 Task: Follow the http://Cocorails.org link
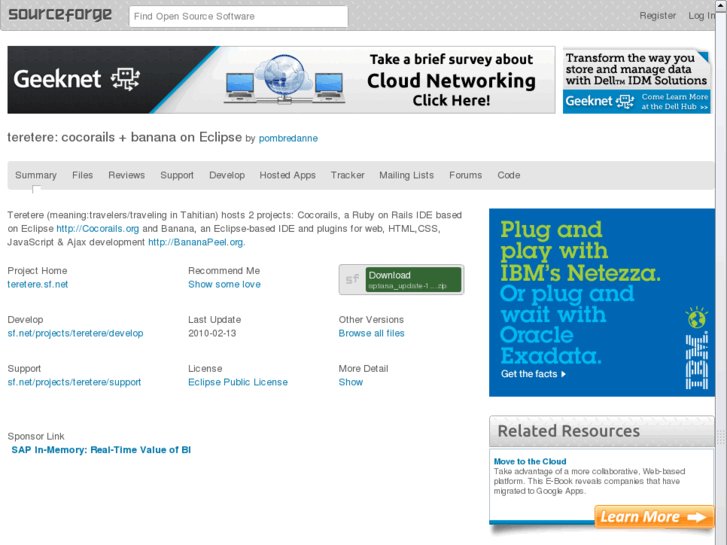coord(97,229)
